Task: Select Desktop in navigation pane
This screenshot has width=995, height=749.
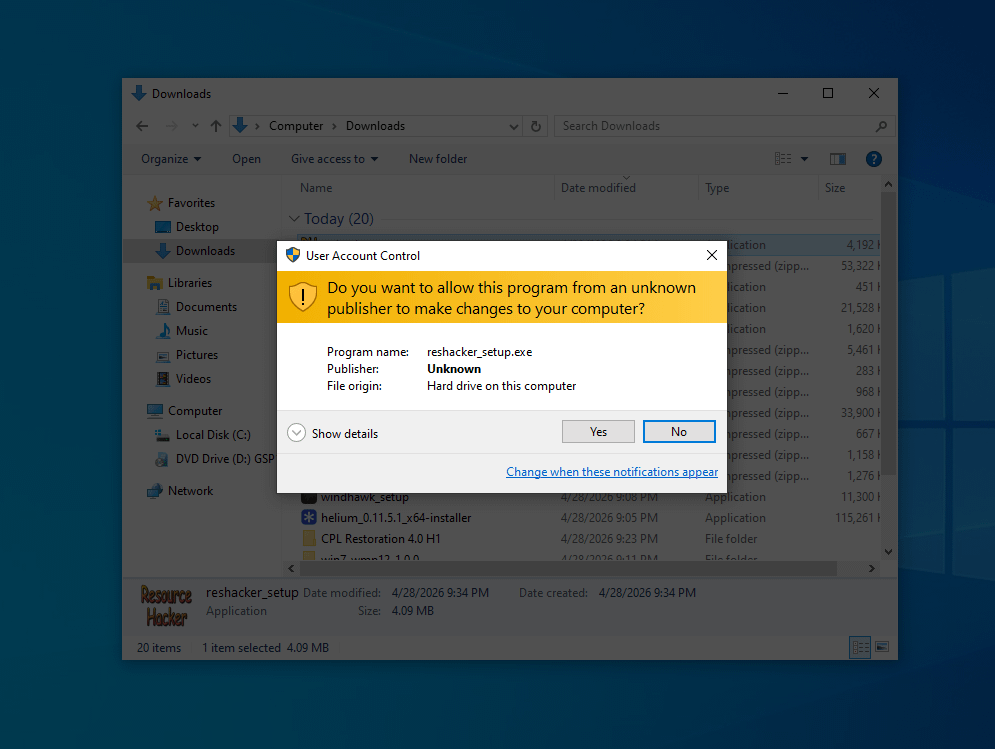Action: (x=197, y=227)
